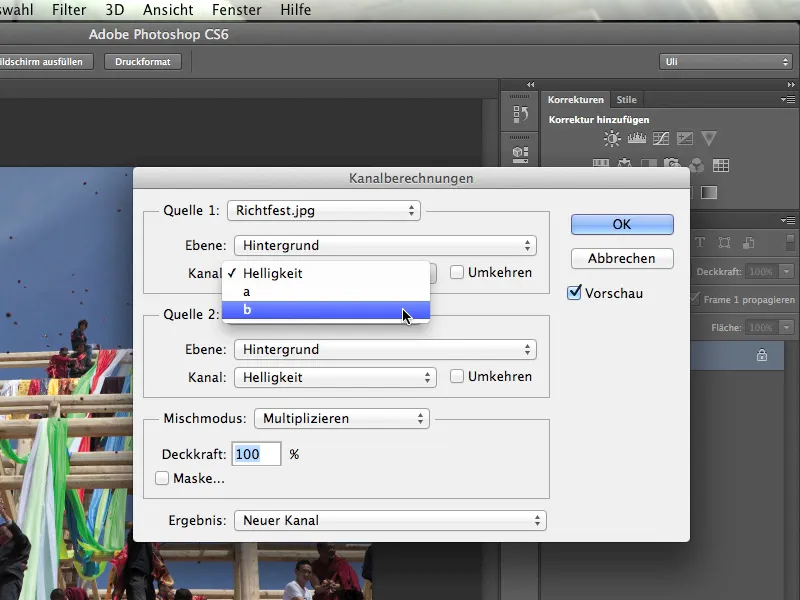The height and width of the screenshot is (600, 800).
Task: Open Quelle 1 Ebene Hintergrund dropdown
Action: pyautogui.click(x=385, y=245)
